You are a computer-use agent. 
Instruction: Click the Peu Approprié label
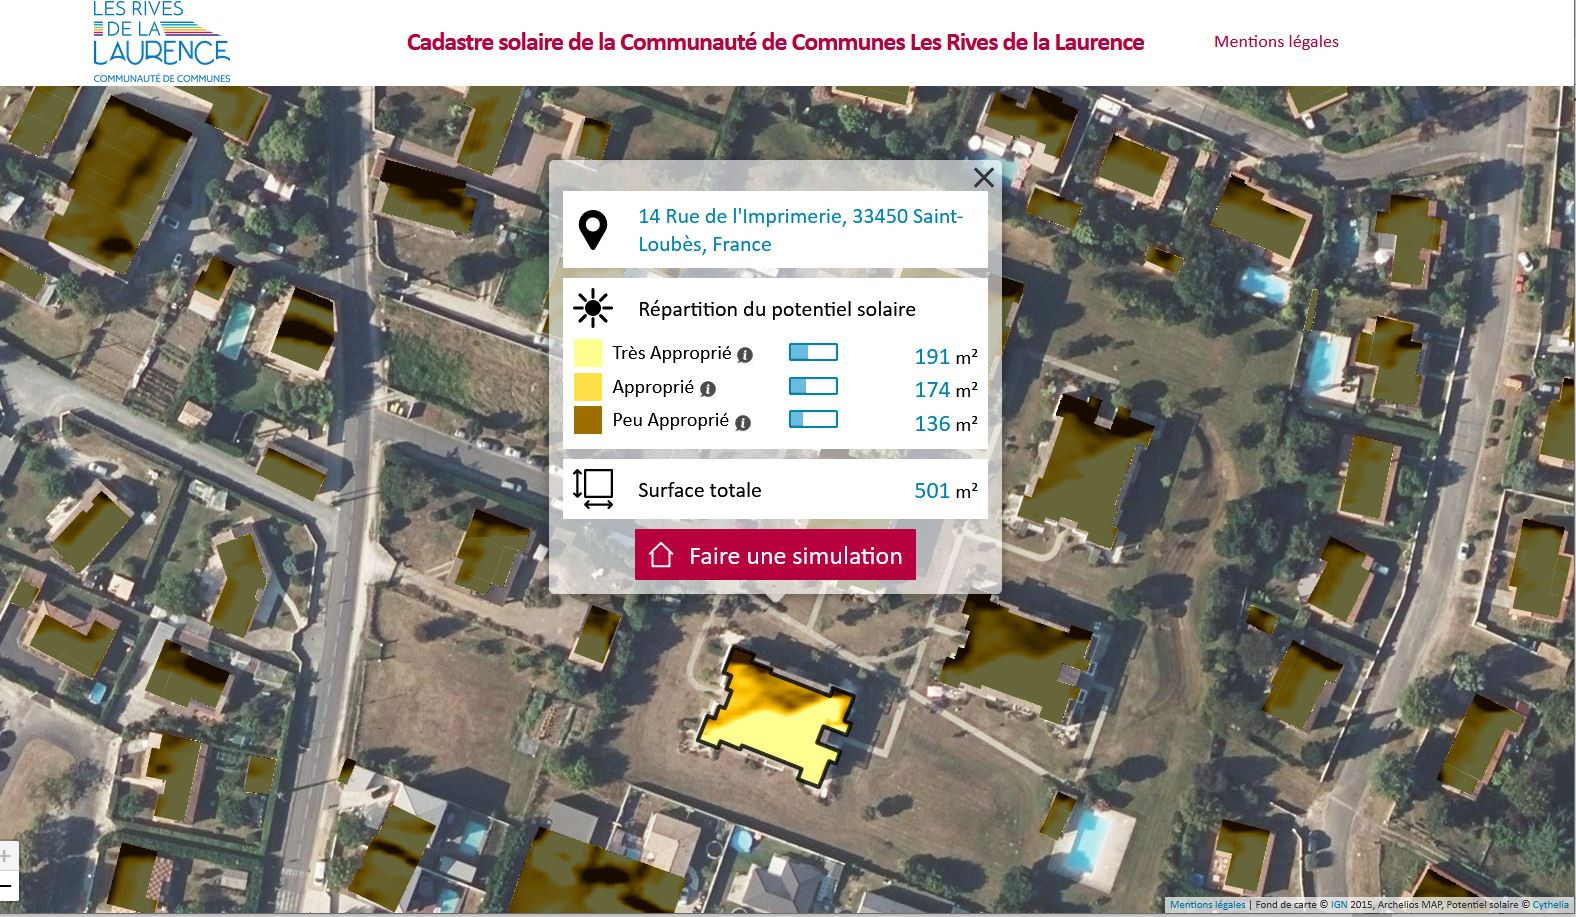(671, 420)
